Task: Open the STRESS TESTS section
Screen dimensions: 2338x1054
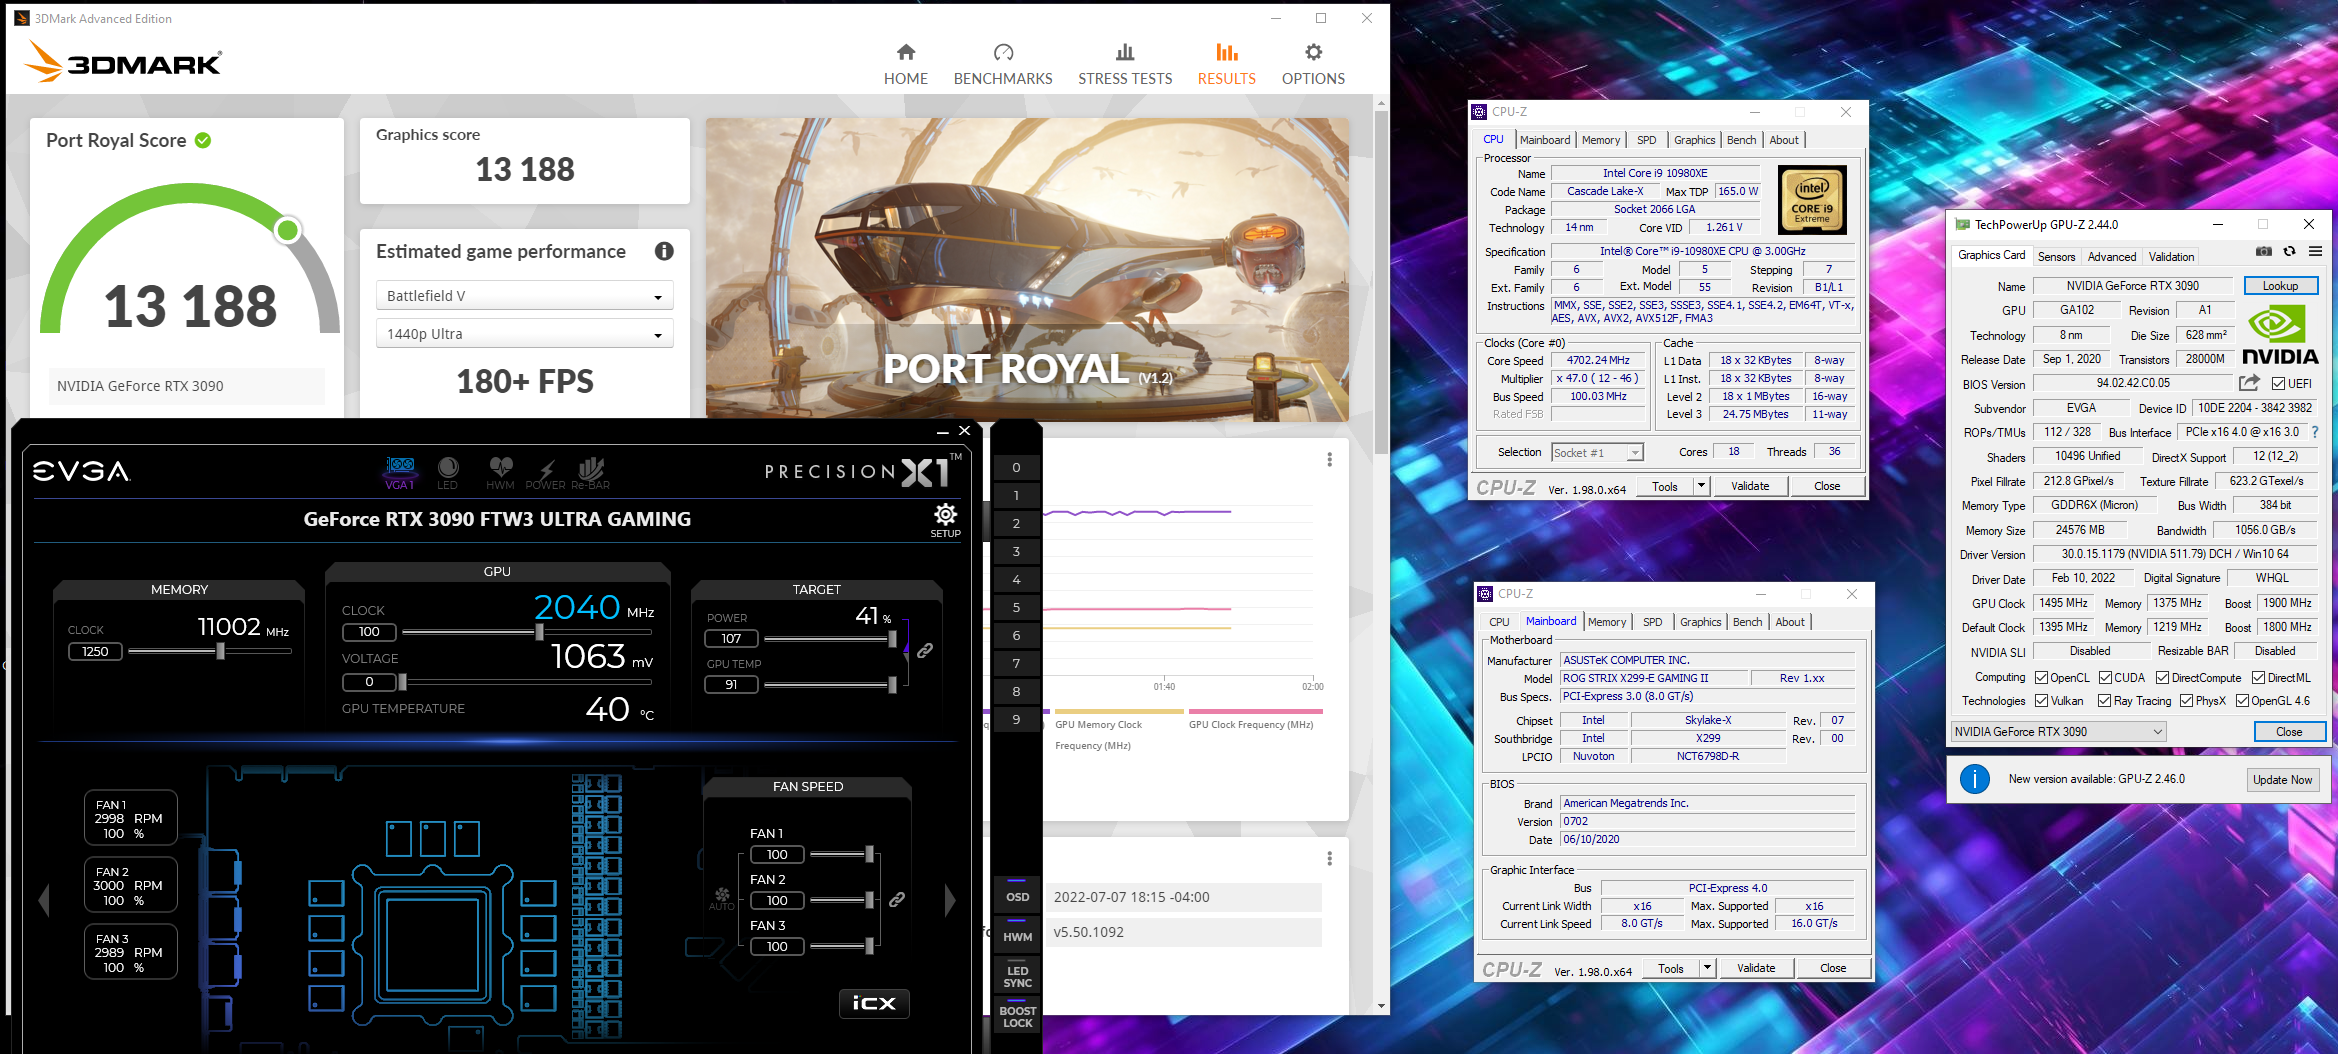Action: 1125,65
